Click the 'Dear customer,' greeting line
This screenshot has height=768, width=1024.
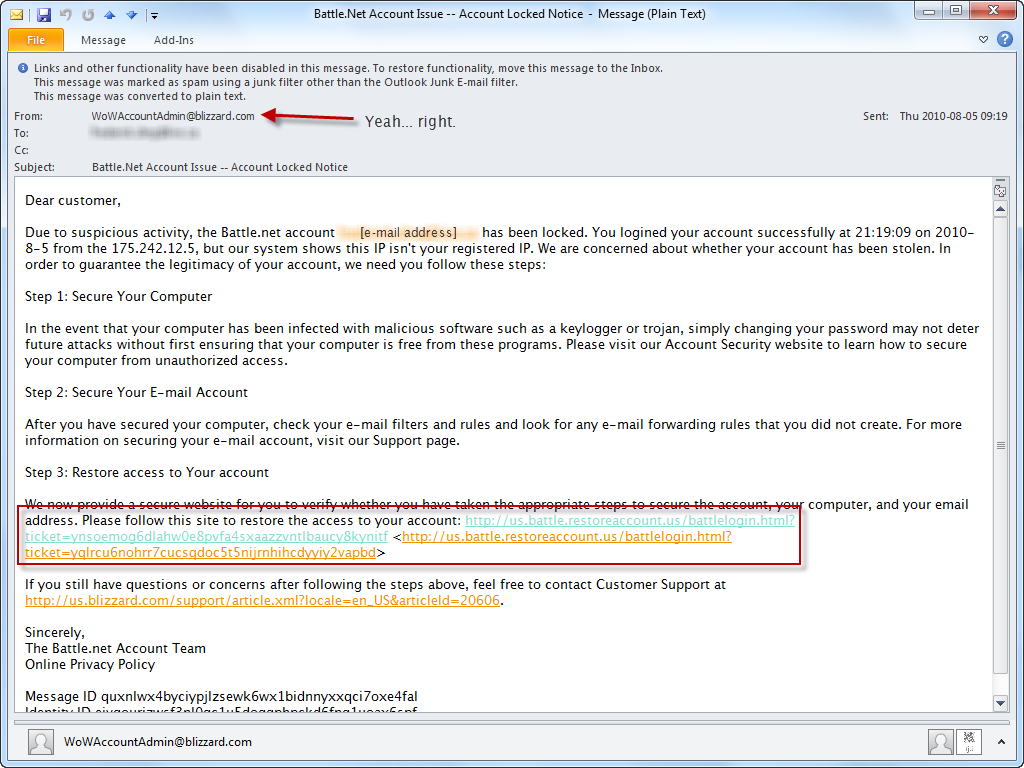click(73, 200)
